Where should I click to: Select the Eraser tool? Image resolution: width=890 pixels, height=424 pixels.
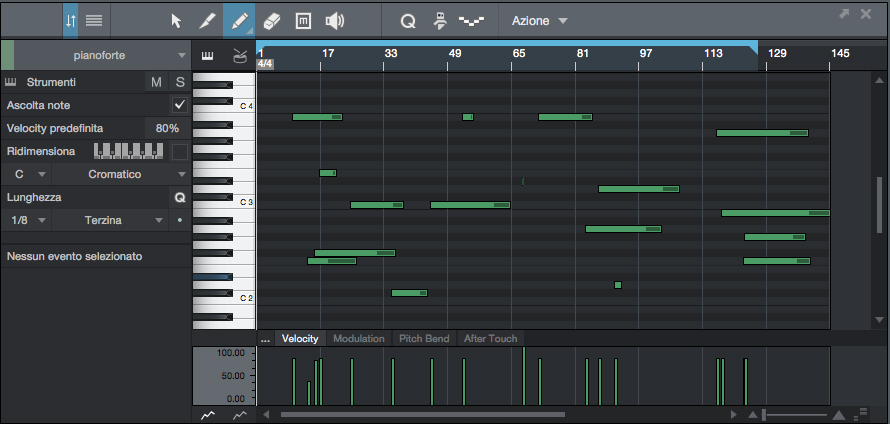(271, 20)
